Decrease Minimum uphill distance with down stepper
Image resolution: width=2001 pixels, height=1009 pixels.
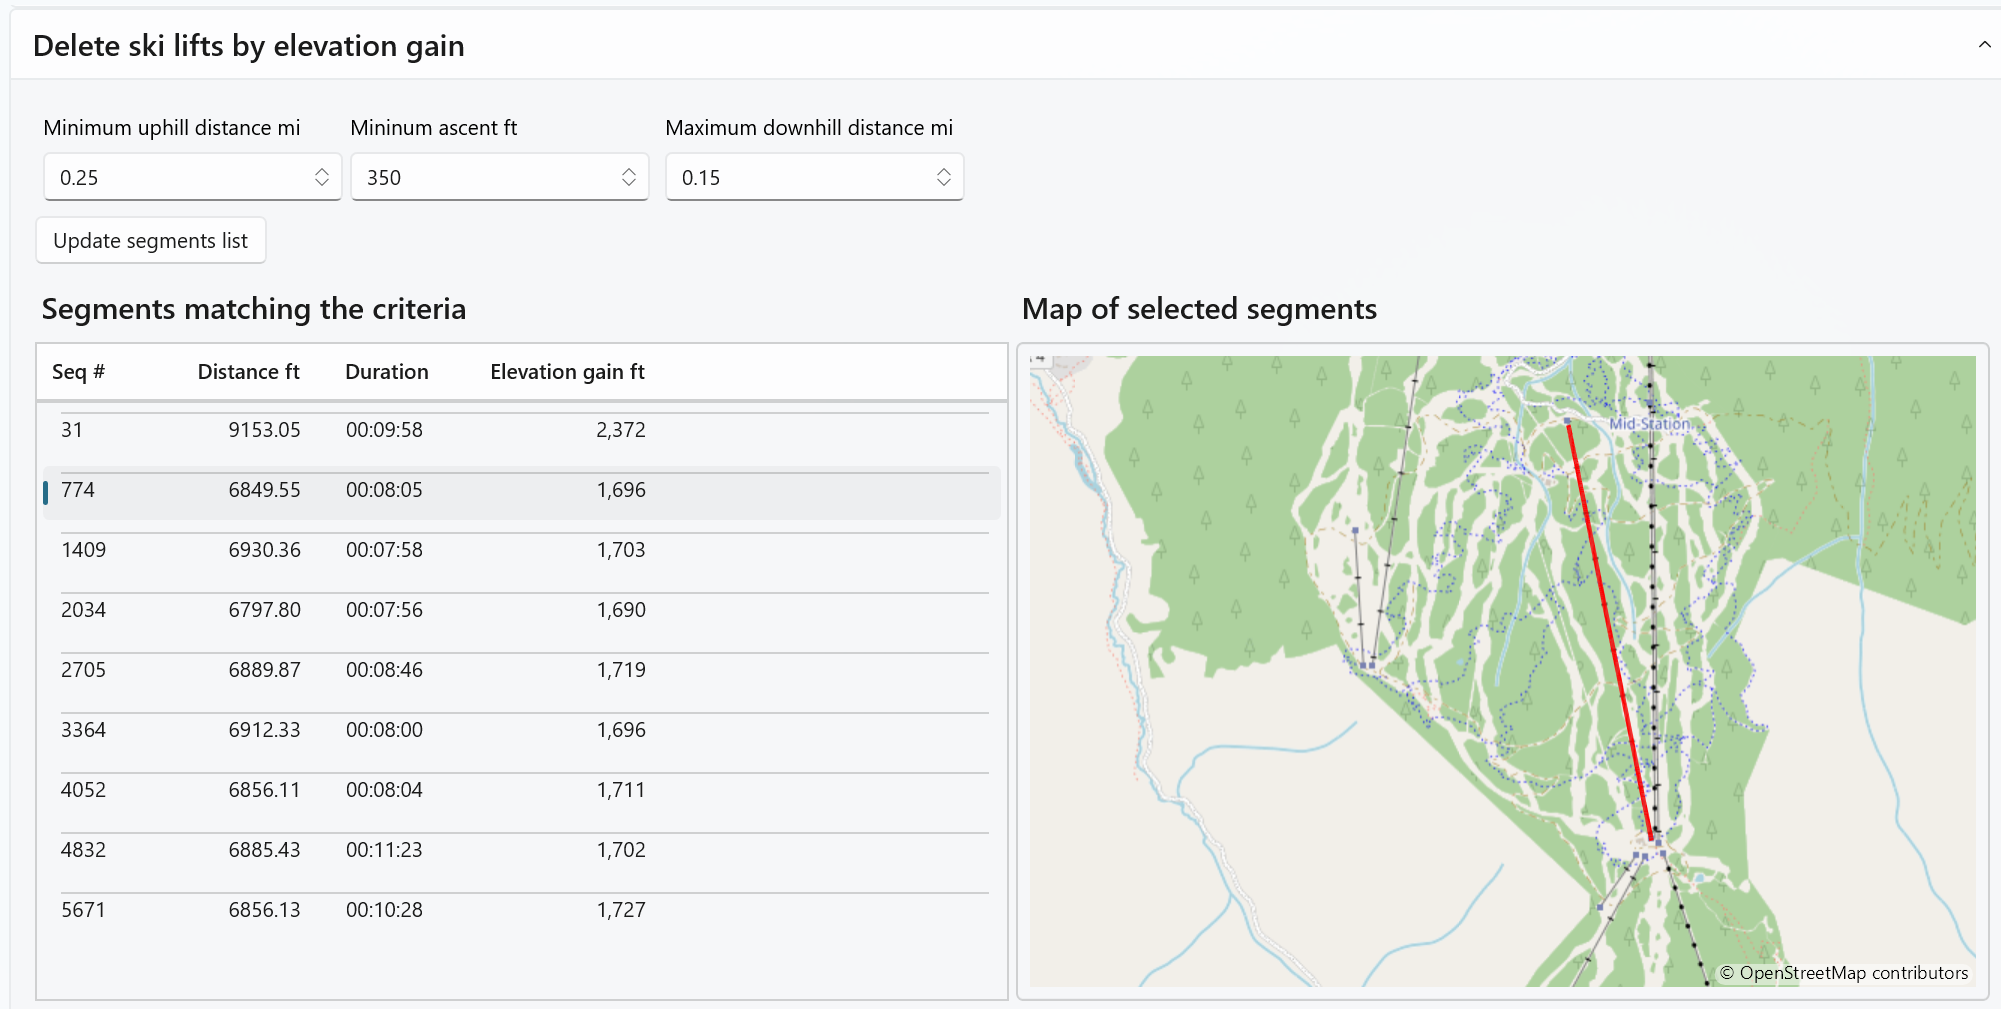click(322, 184)
